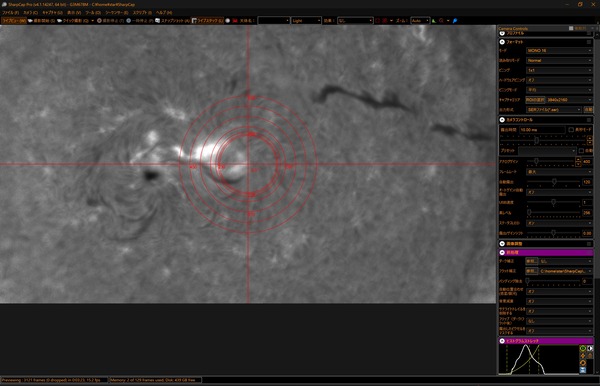Toggle the Format section header checkbox
Screen dimensions: 600x386
tap(589, 42)
